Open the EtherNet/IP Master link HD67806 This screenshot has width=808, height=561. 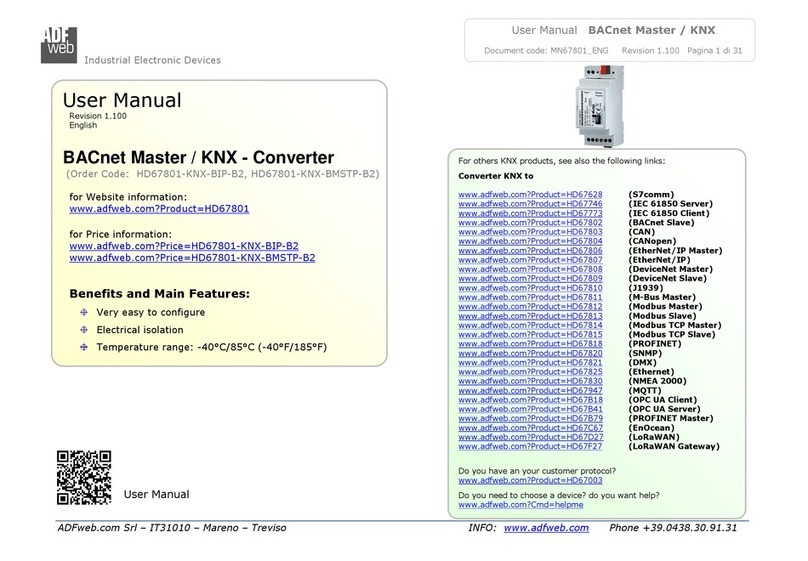pos(530,250)
